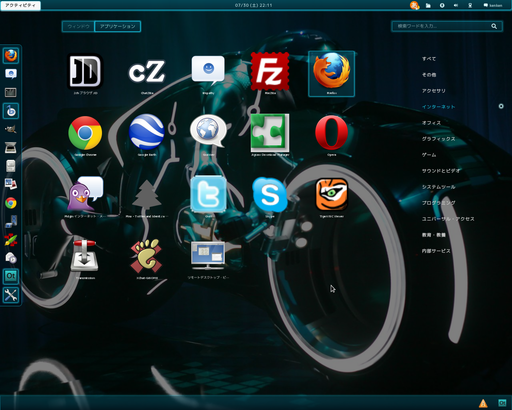Click the Qt icon in bottom tray

point(502,403)
